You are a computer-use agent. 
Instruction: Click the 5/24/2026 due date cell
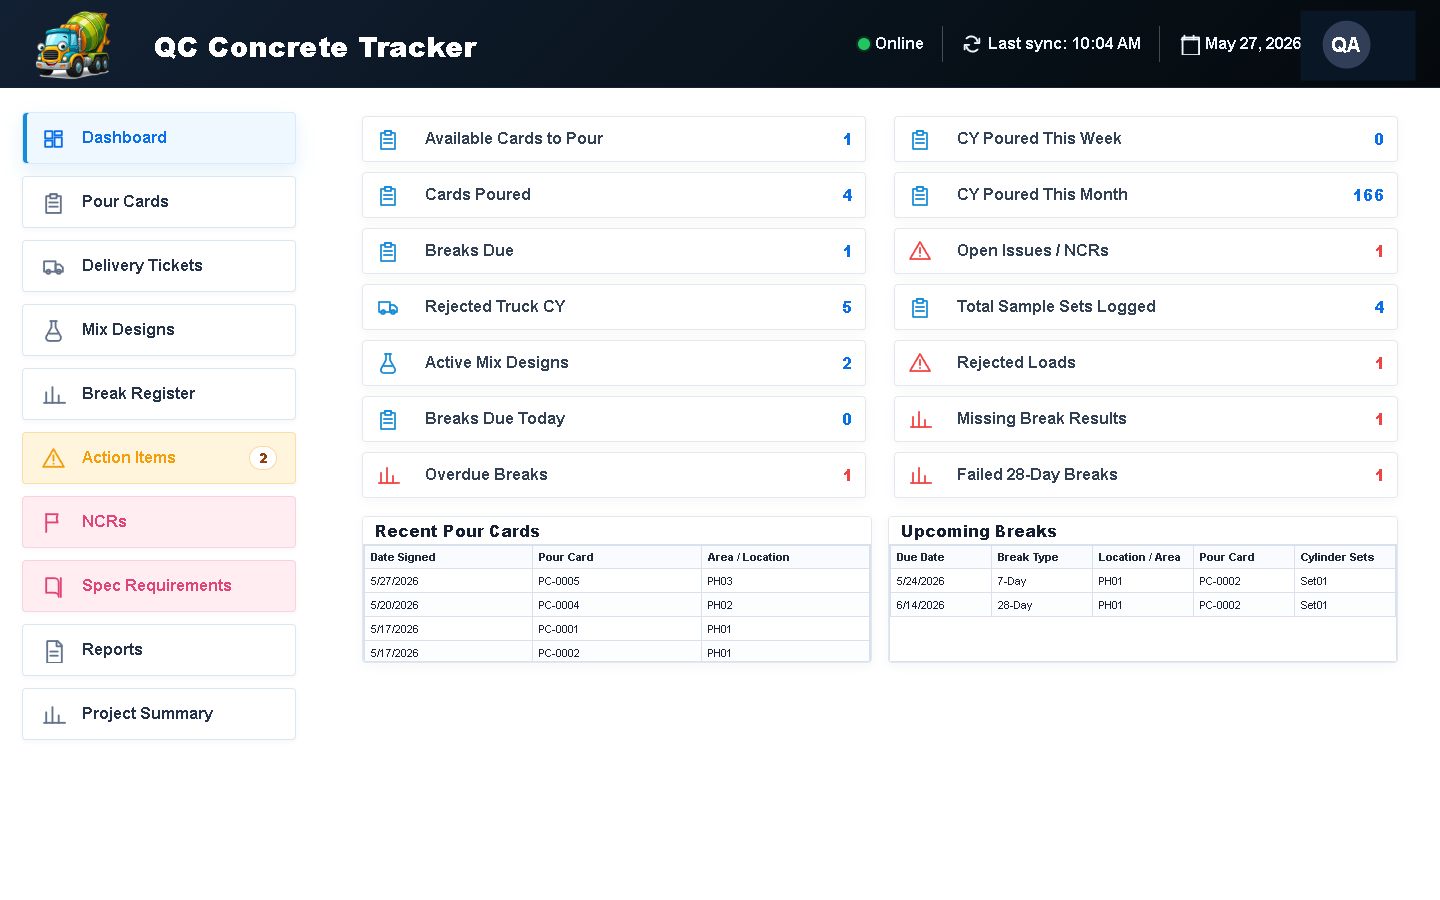[941, 581]
